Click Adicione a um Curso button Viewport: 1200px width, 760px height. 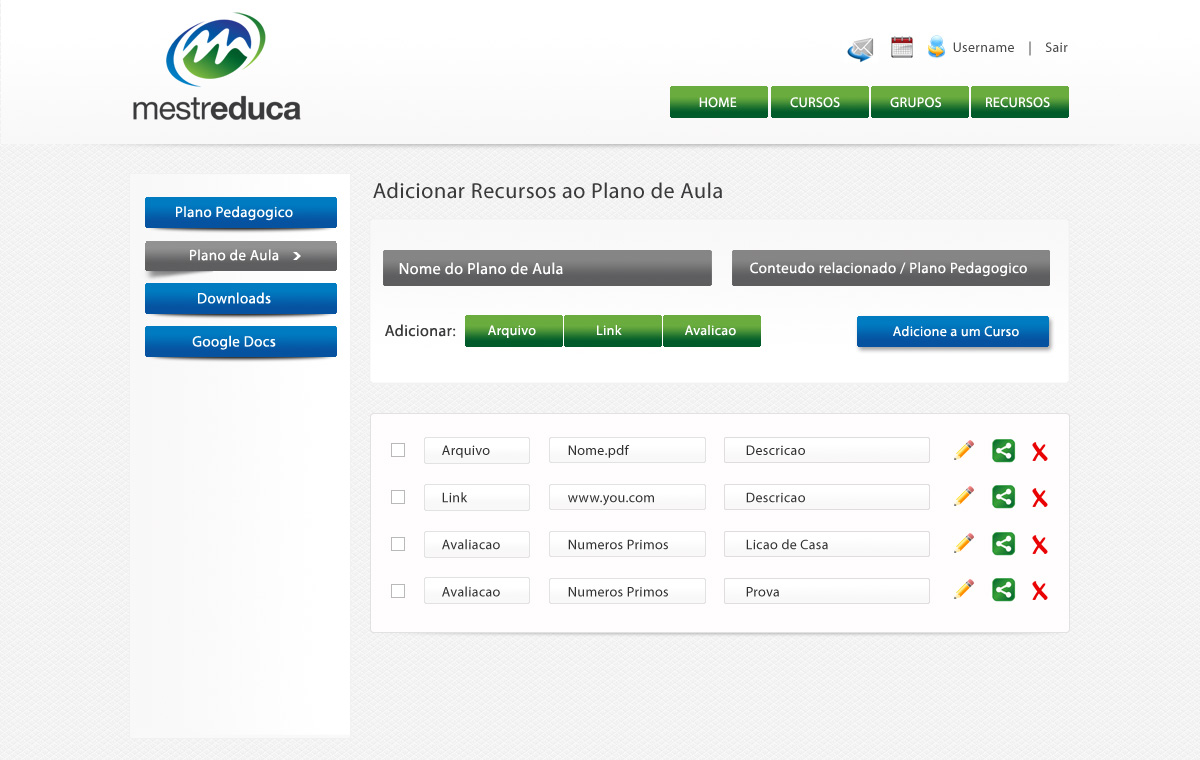coord(953,331)
